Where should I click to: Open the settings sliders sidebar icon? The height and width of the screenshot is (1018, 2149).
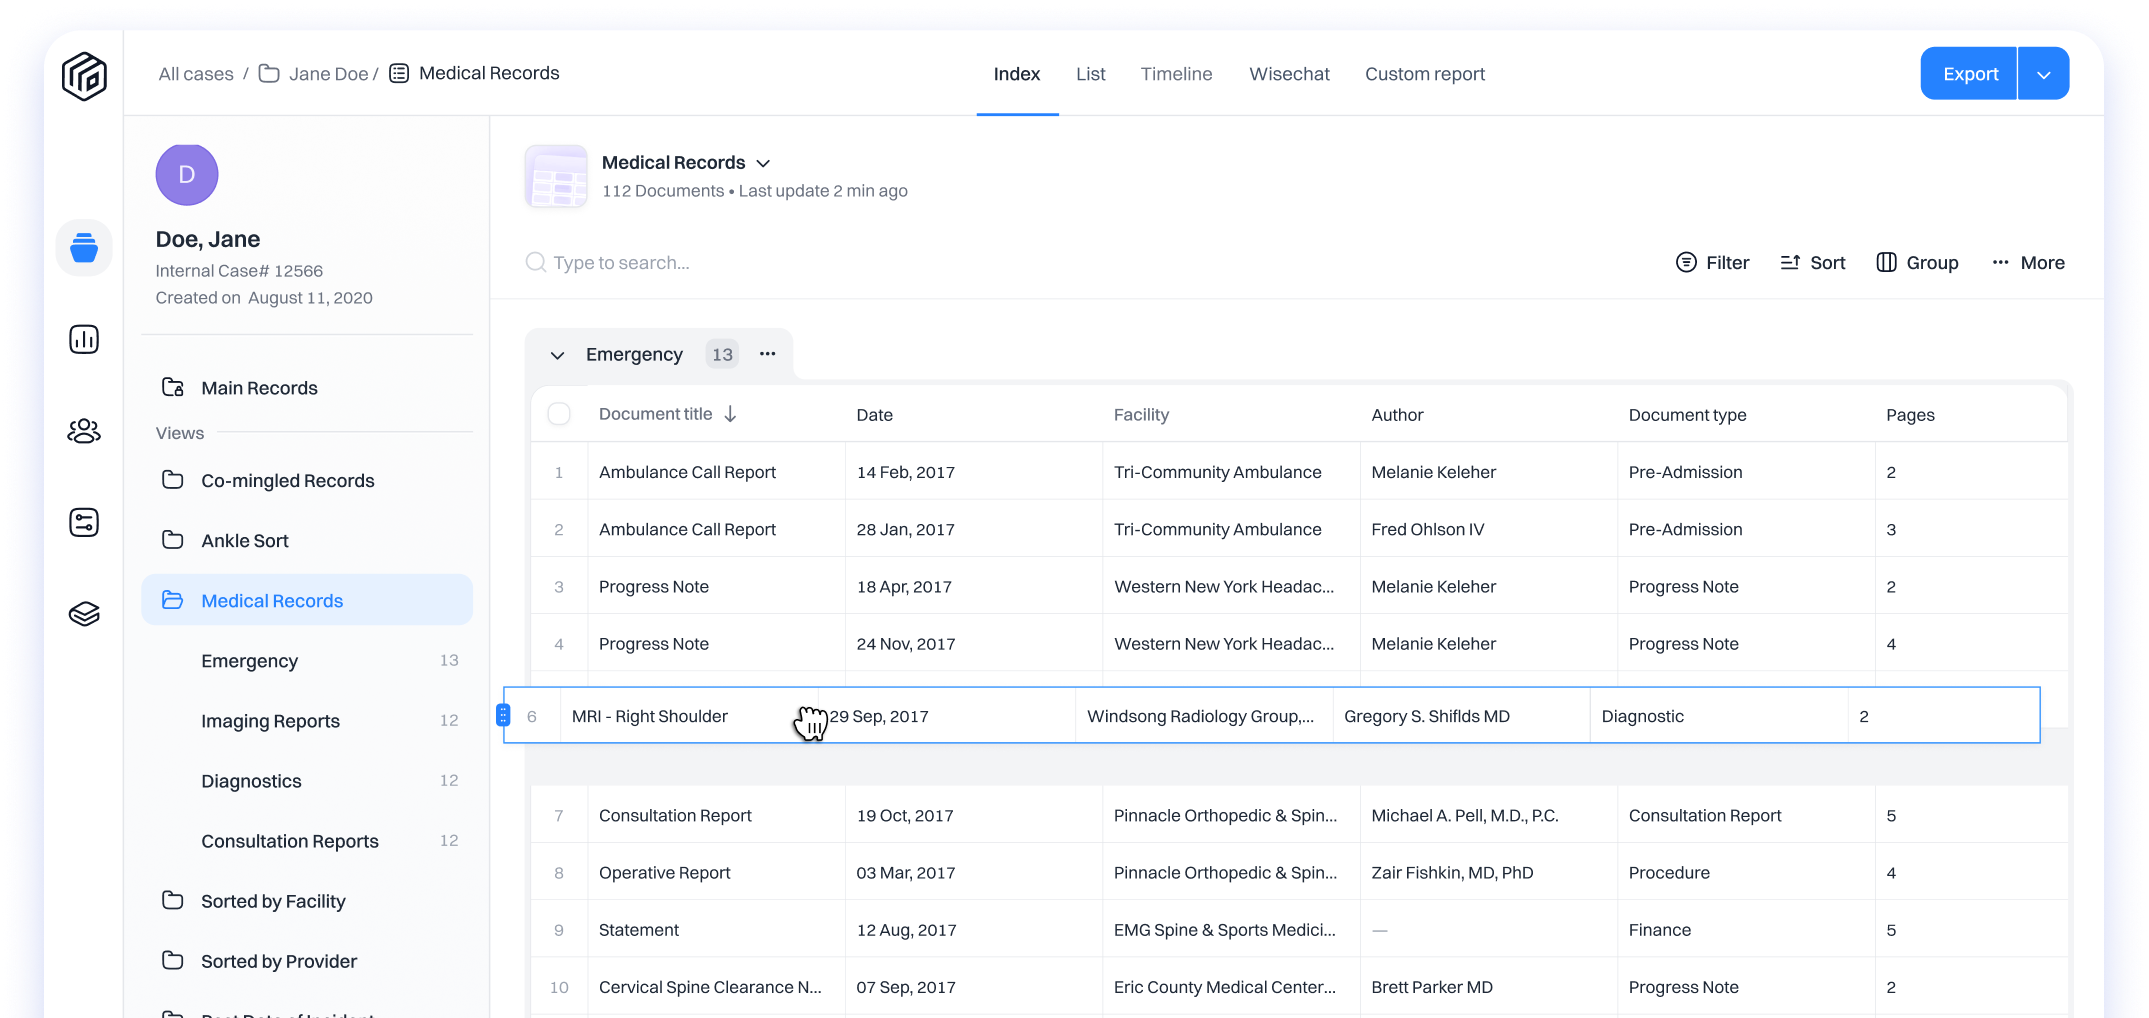click(84, 522)
